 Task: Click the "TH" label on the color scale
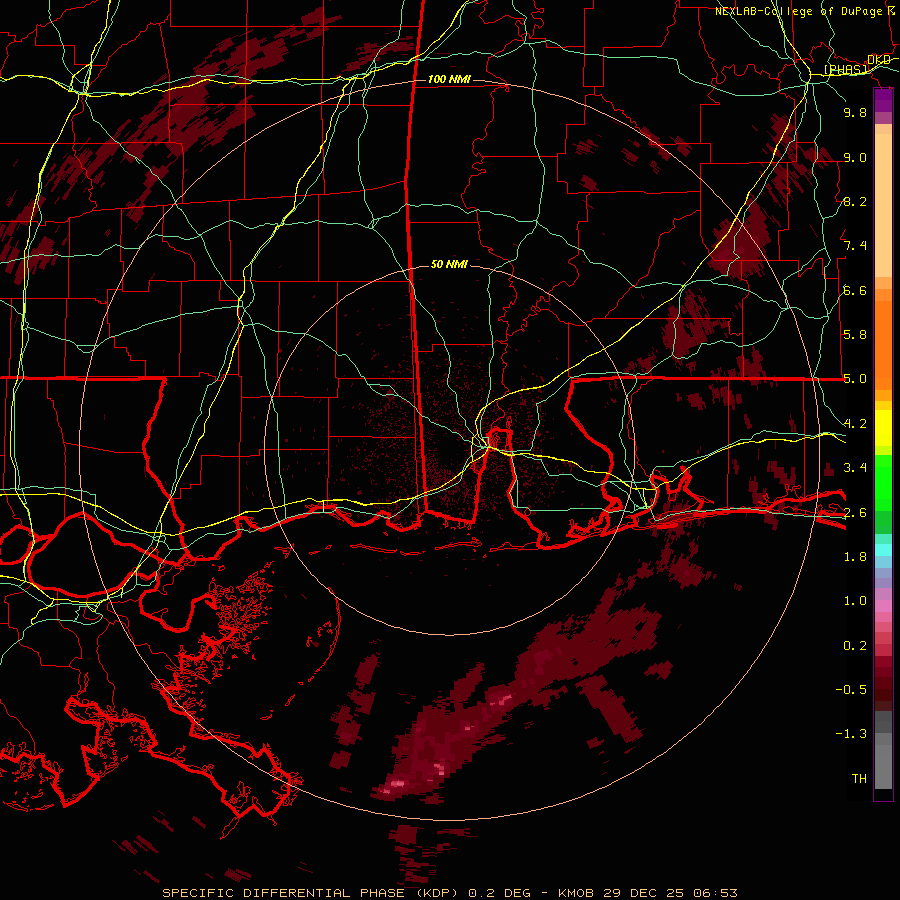pyautogui.click(x=859, y=779)
